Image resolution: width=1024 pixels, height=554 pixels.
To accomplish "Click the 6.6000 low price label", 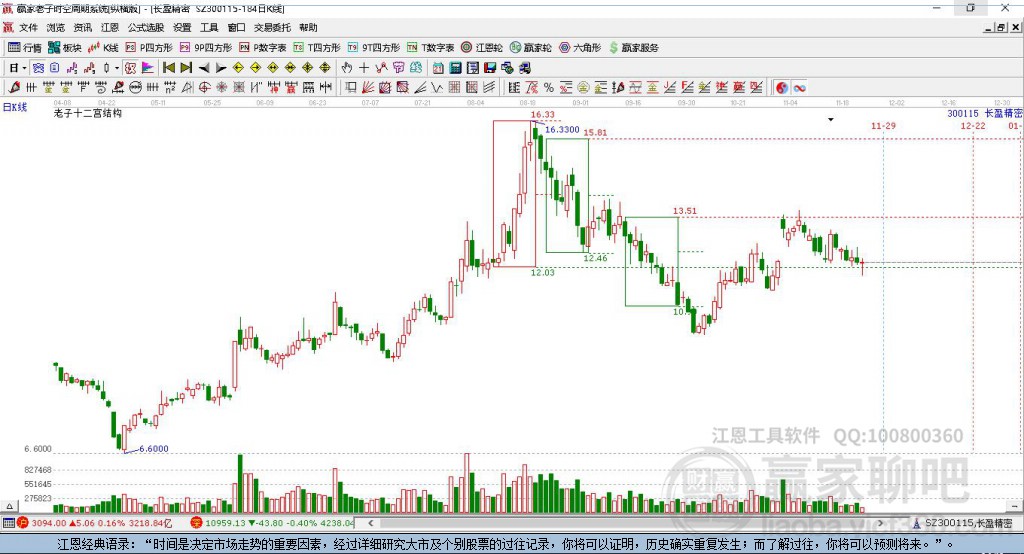I will (153, 449).
